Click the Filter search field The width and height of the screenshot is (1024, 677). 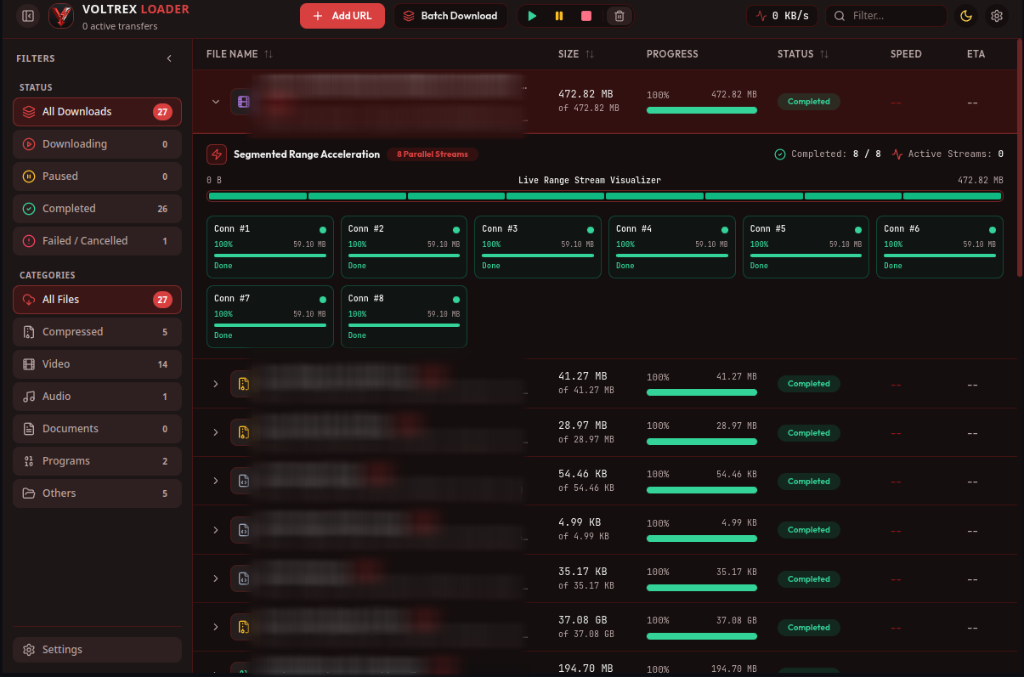(886, 16)
